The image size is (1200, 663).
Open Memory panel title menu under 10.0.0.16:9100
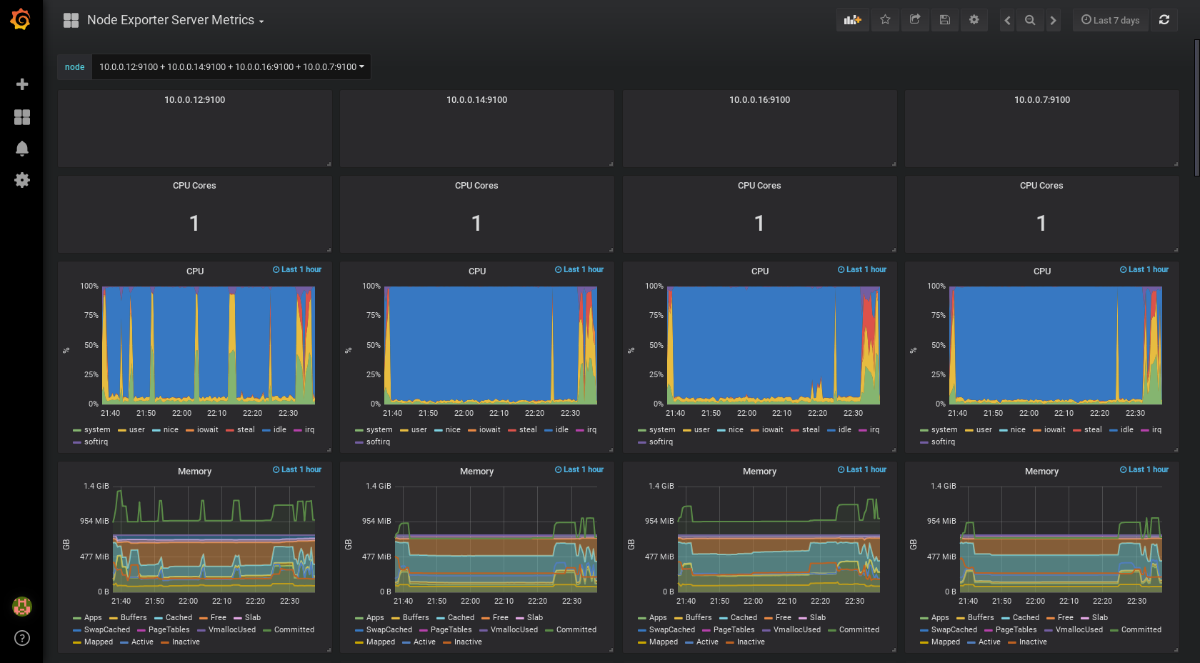point(760,471)
